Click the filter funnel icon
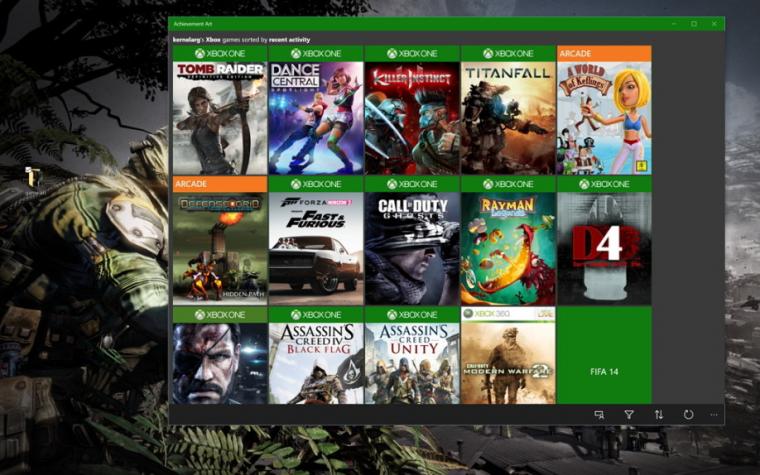Image resolution: width=760 pixels, height=475 pixels. (629, 415)
